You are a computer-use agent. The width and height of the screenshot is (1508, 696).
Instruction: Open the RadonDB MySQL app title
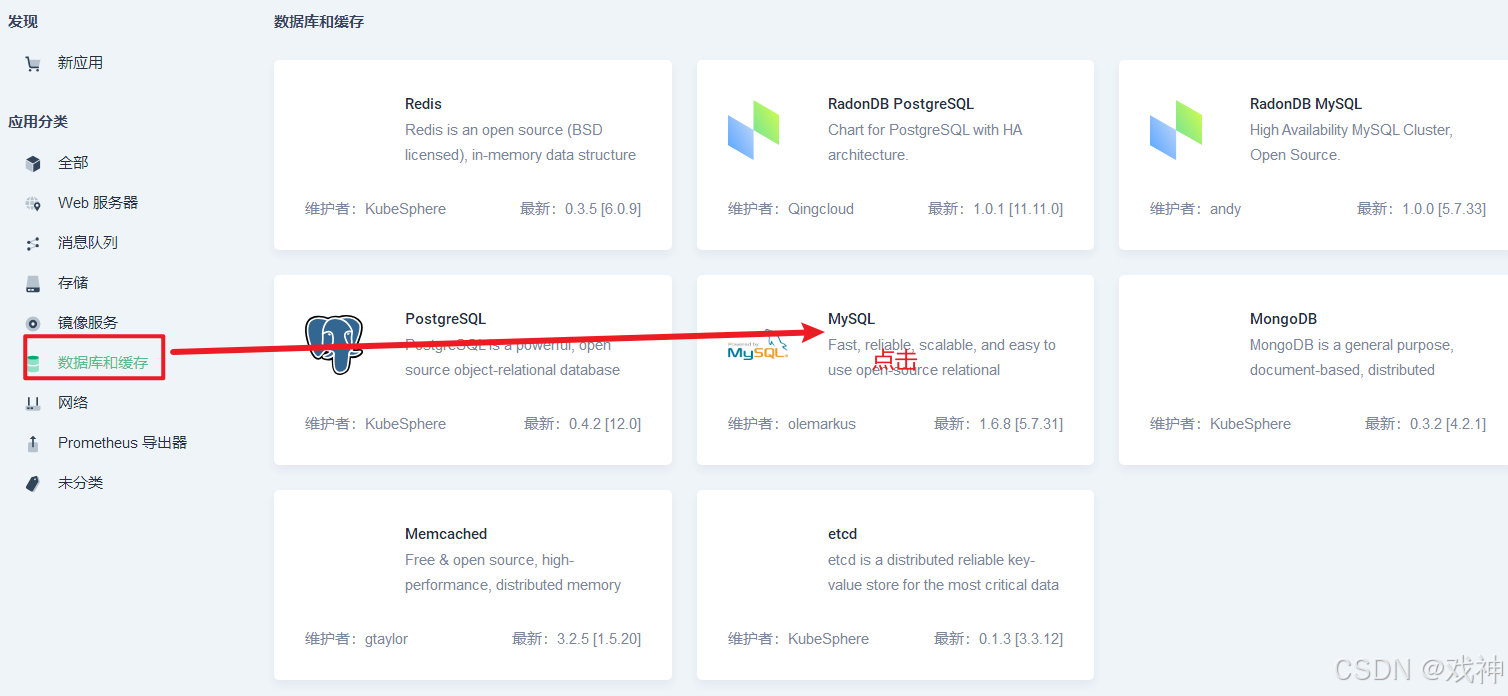click(1305, 104)
